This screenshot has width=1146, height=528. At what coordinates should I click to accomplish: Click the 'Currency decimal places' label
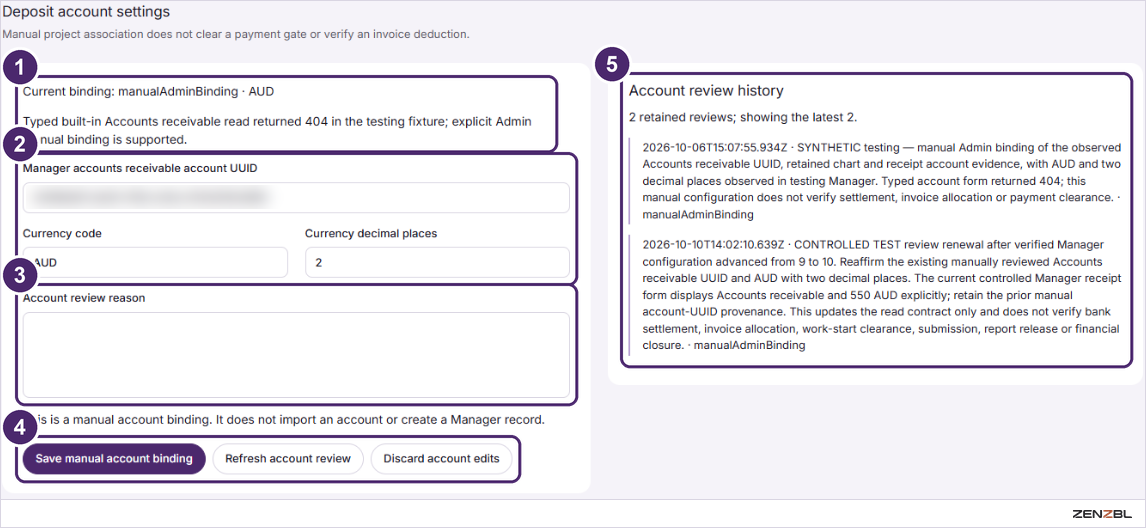371,233
